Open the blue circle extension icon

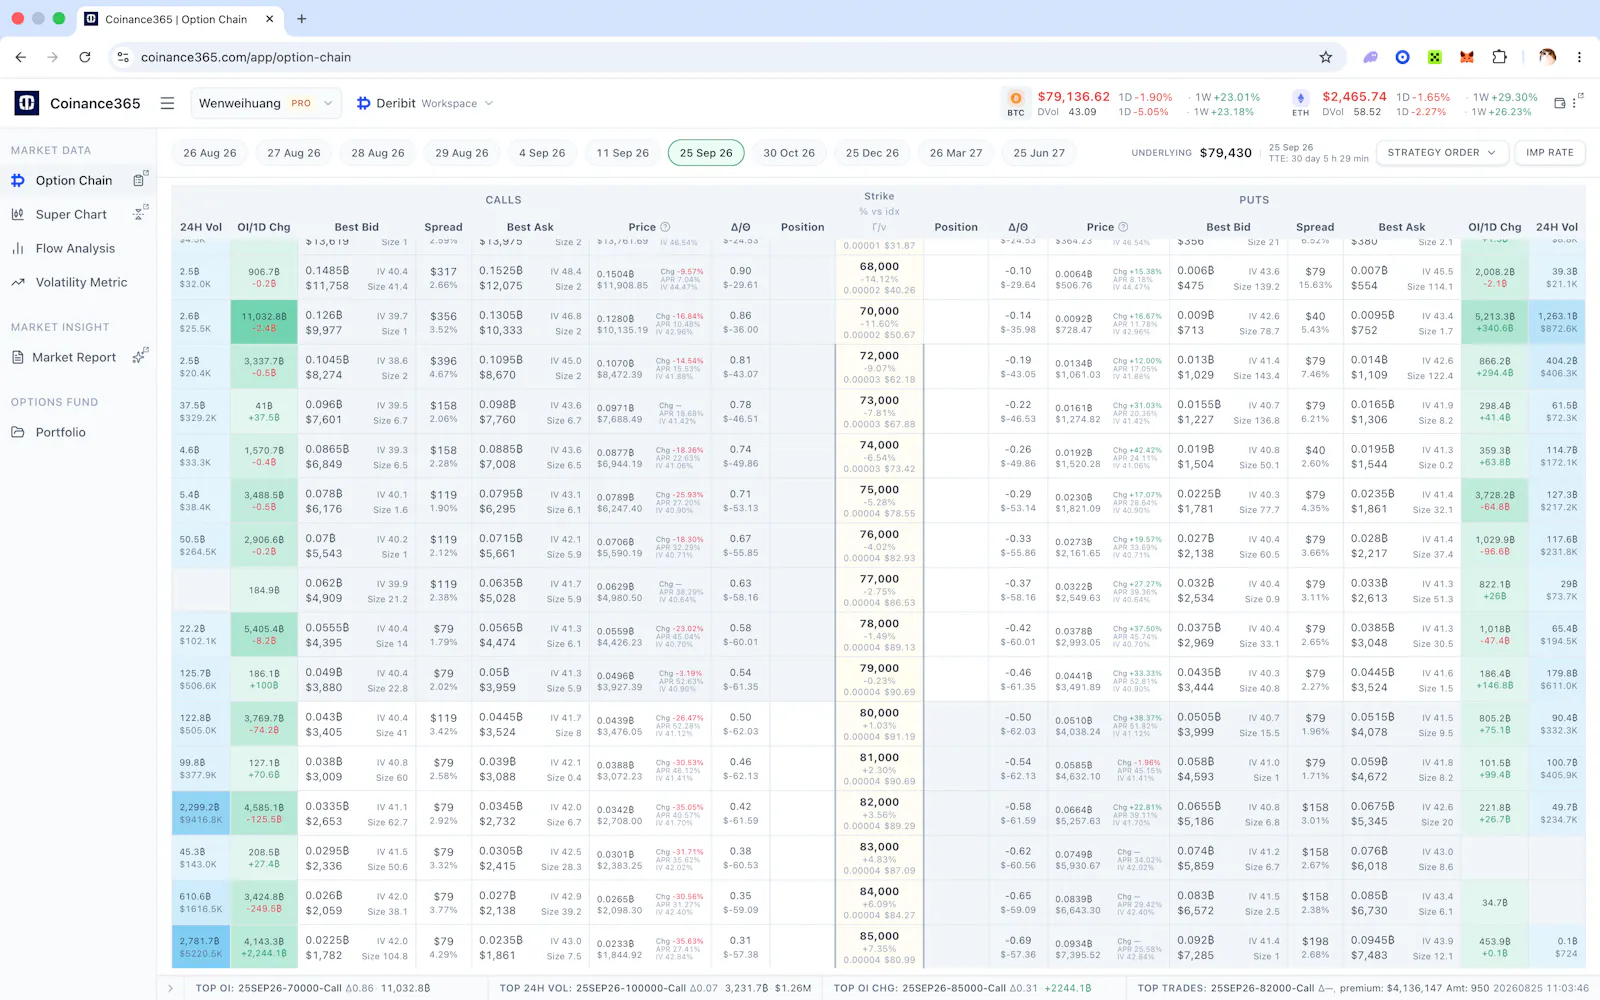coord(1403,57)
